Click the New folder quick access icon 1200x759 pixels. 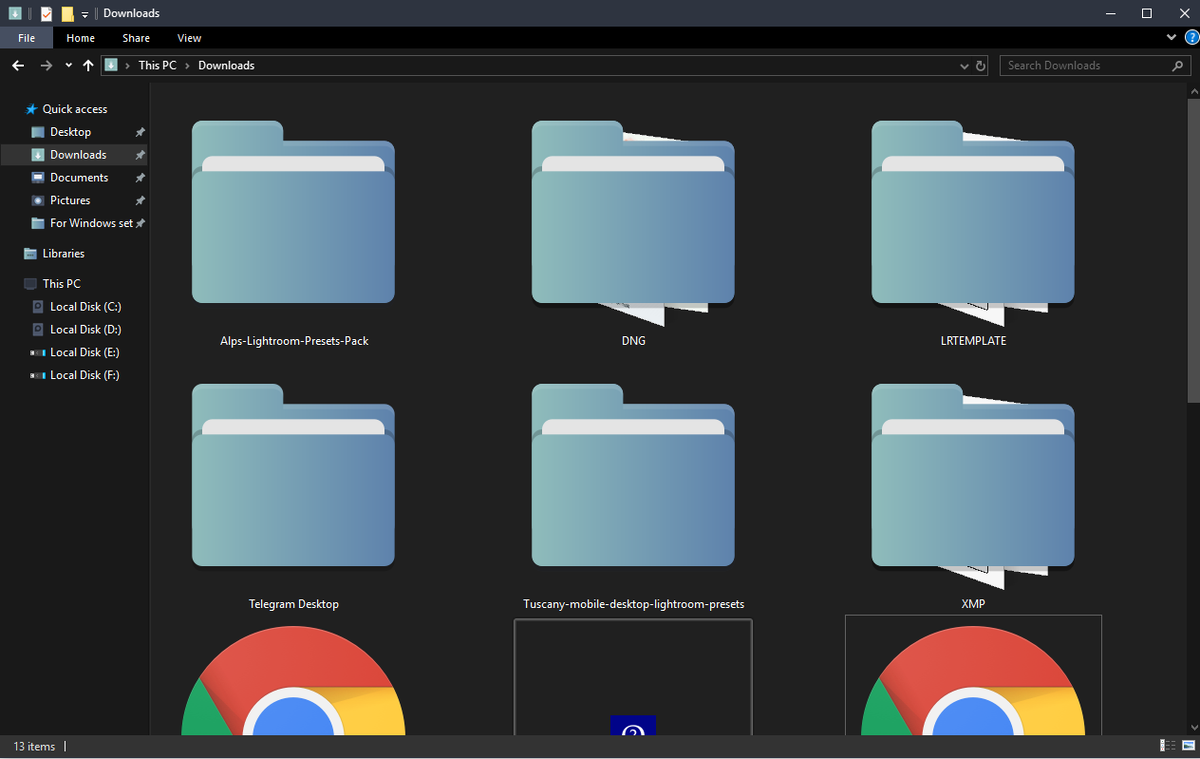(67, 13)
